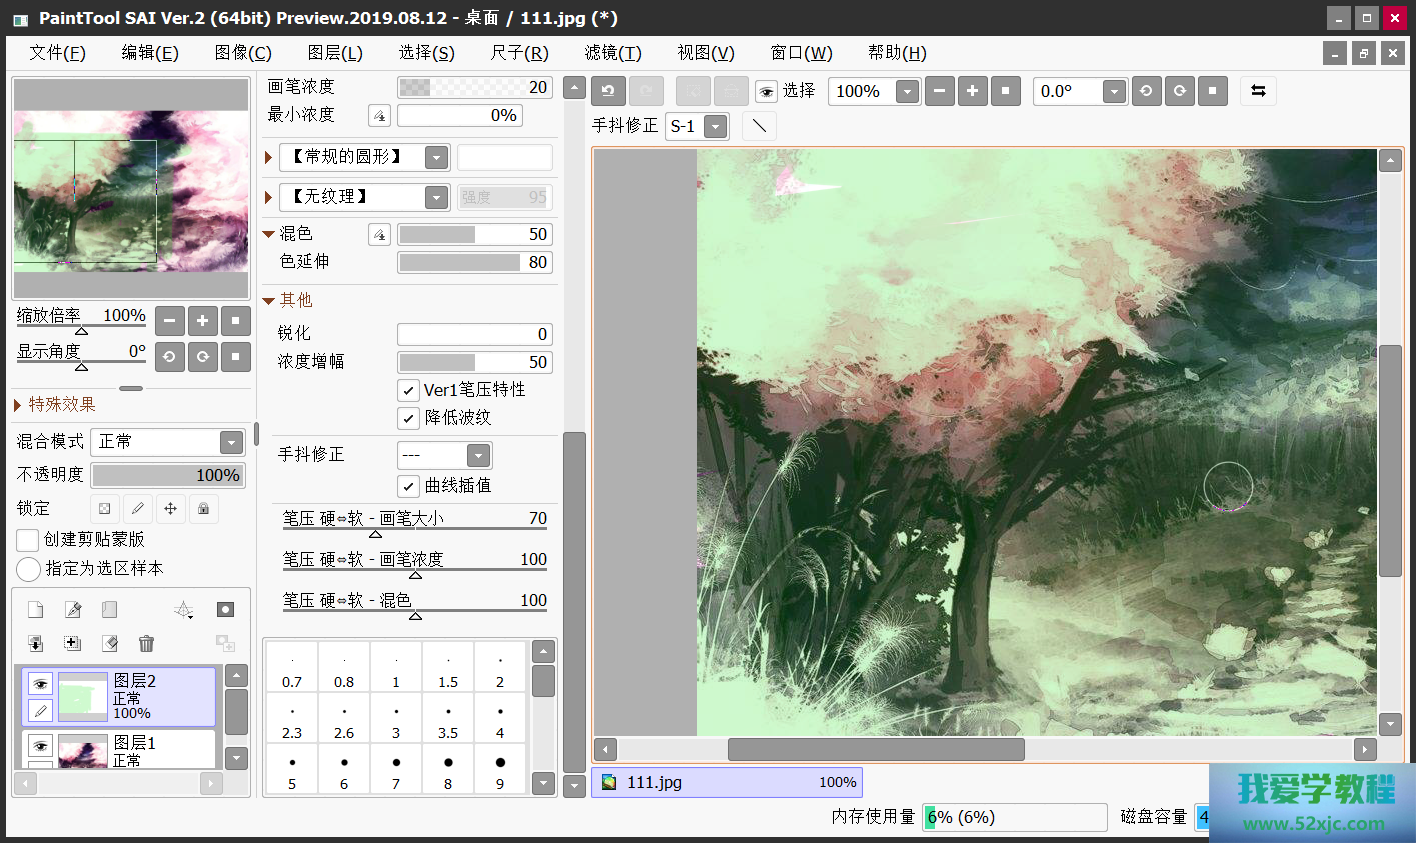Uncheck the Ver1笔压特性 checkbox
1416x843 pixels.
tap(408, 390)
